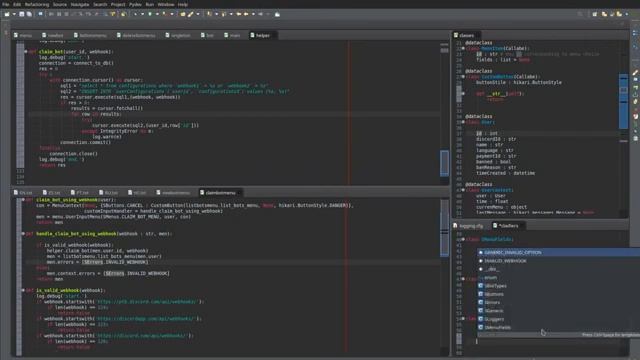Open the Run icon's dropdown arrow
Viewport: 640px width, 360px height.
click(x=157, y=14)
